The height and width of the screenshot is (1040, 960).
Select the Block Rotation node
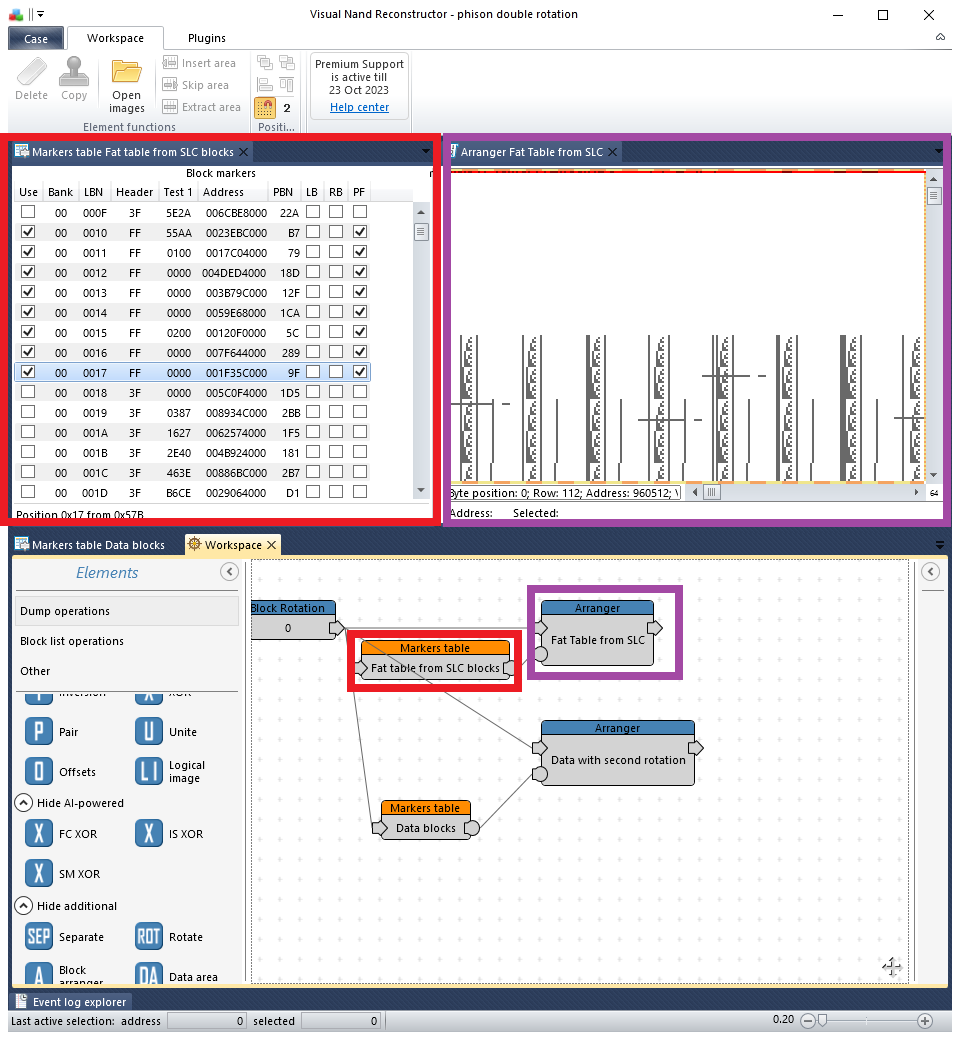point(292,619)
